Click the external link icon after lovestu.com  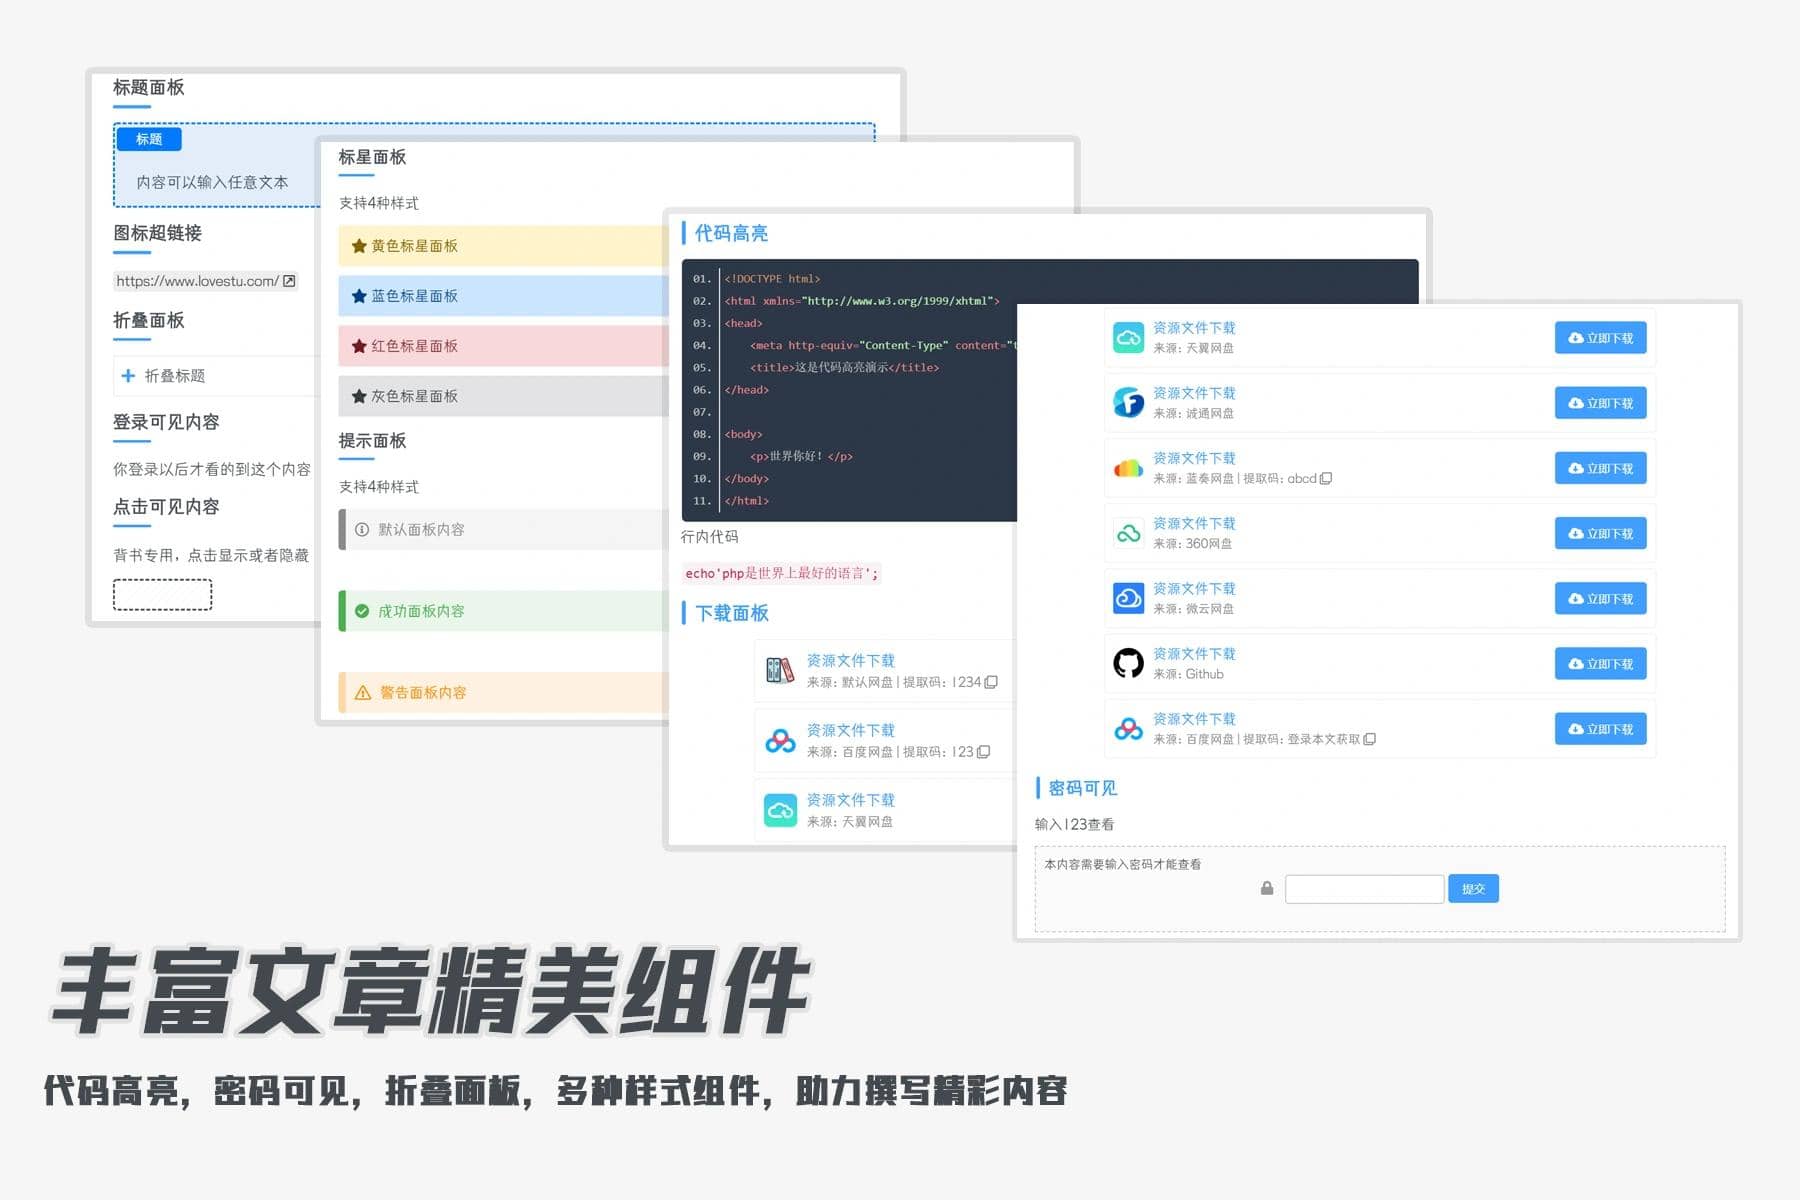pos(289,281)
